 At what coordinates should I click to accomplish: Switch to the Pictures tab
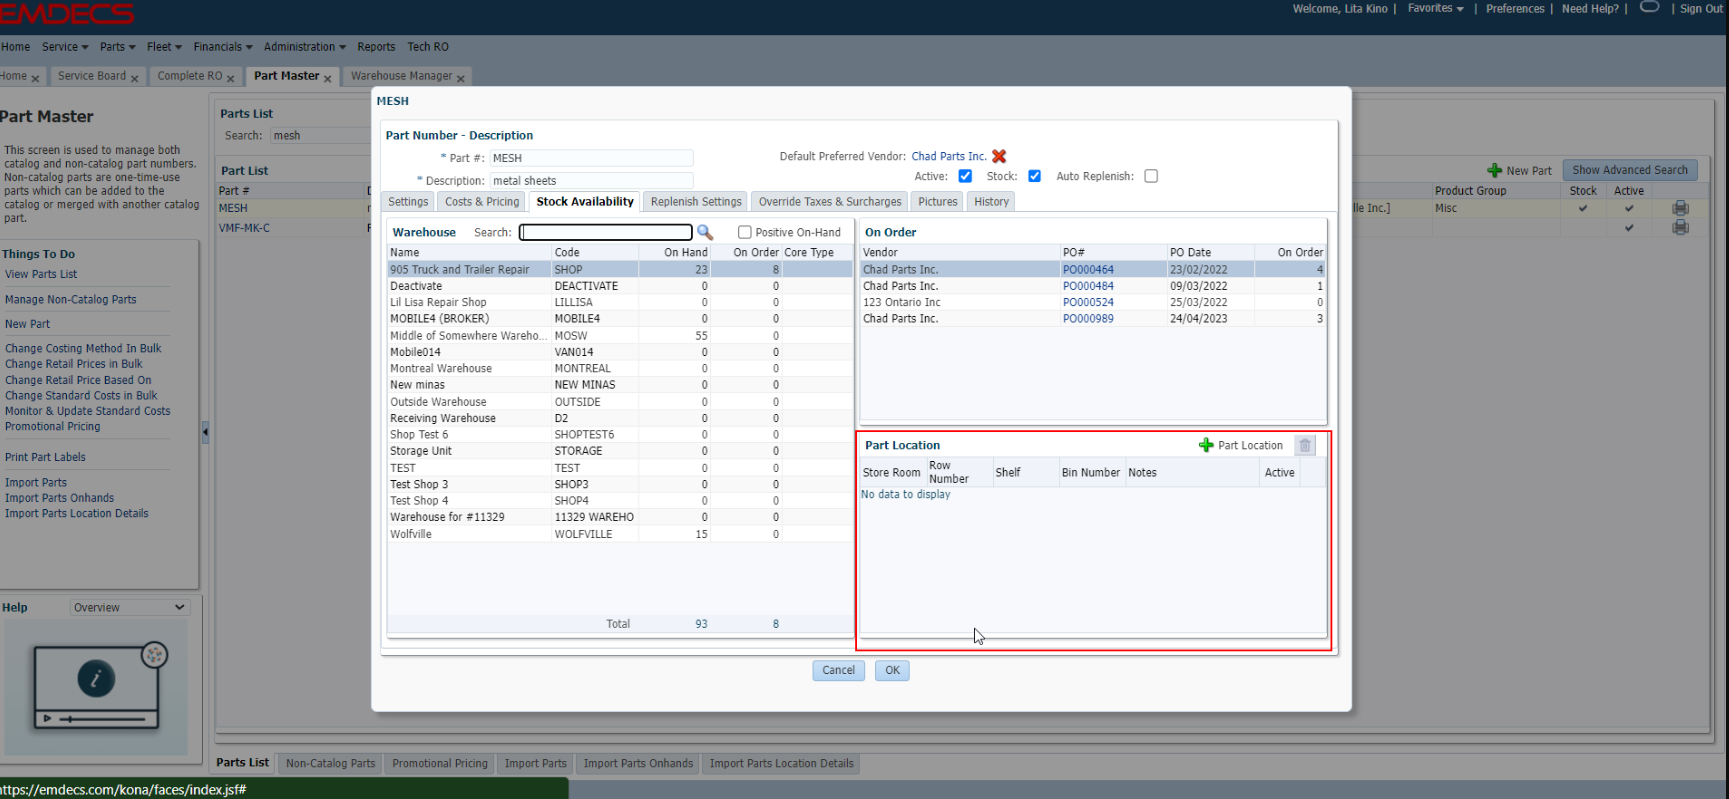pos(938,202)
